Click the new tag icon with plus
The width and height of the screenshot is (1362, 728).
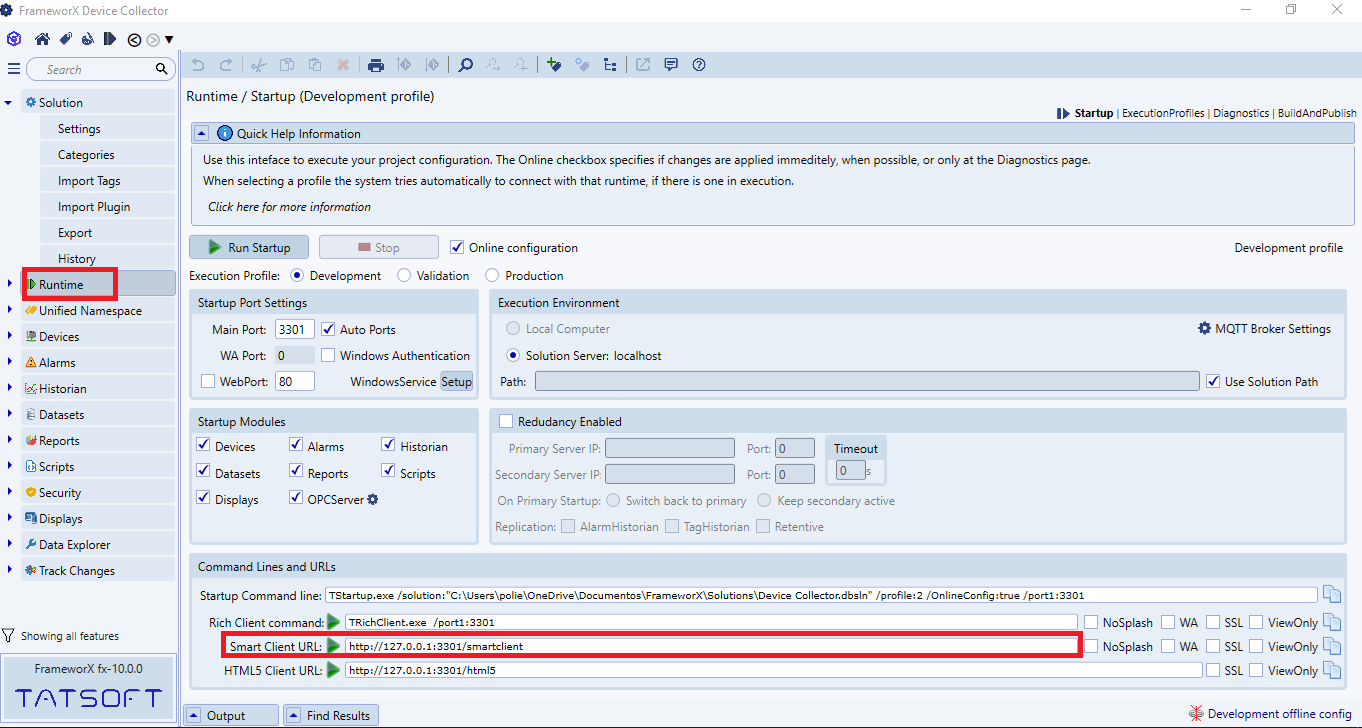coord(554,65)
